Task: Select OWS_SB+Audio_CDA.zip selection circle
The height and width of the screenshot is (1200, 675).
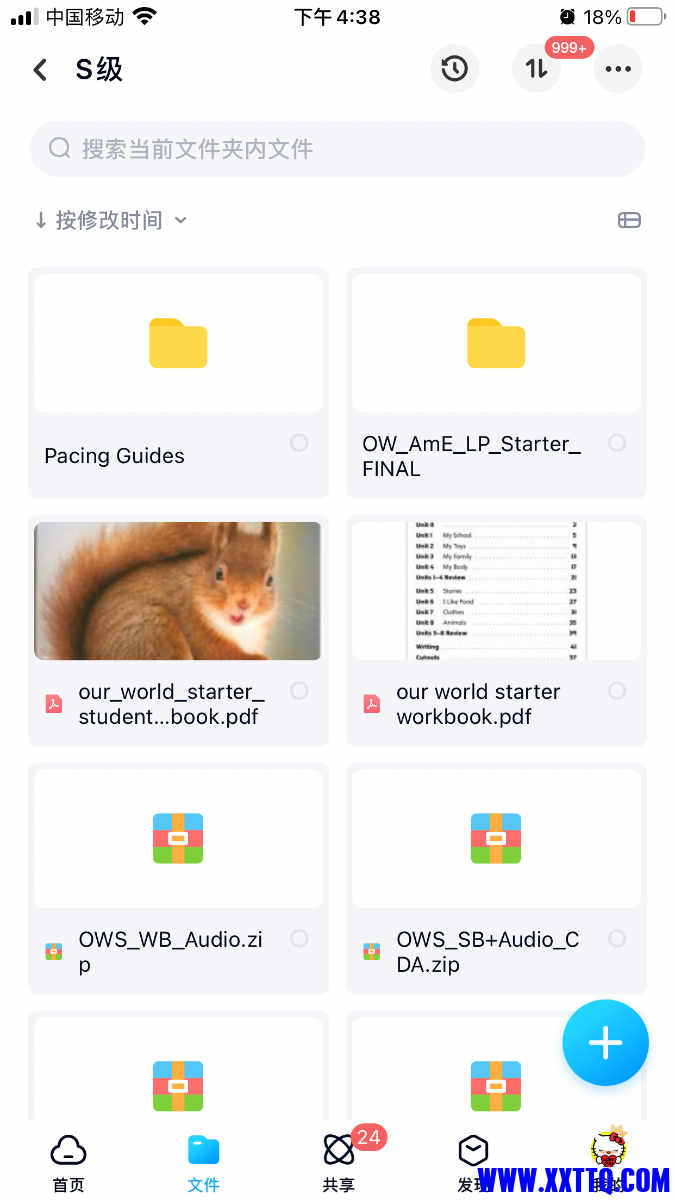Action: pos(617,938)
